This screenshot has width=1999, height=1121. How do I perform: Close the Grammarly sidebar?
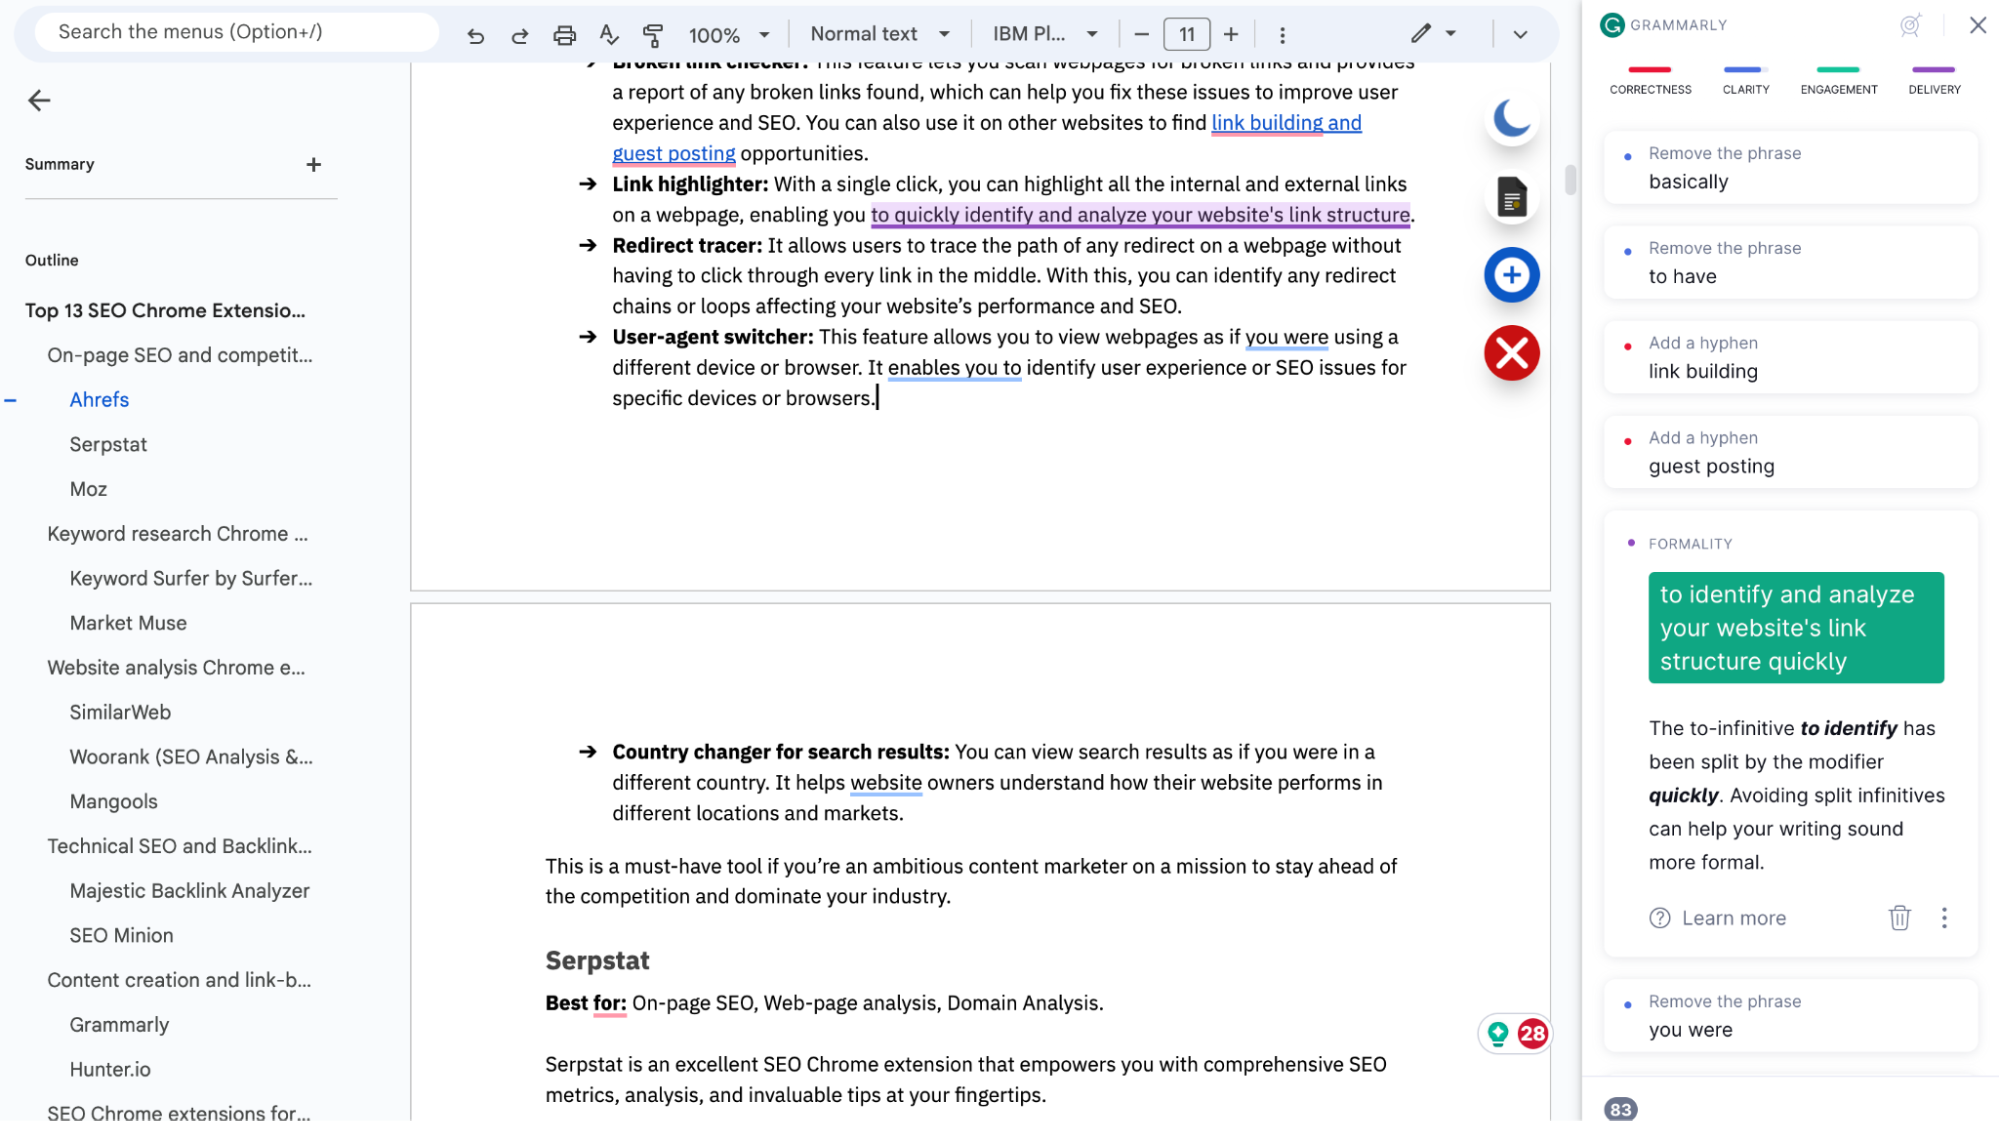pos(1978,25)
